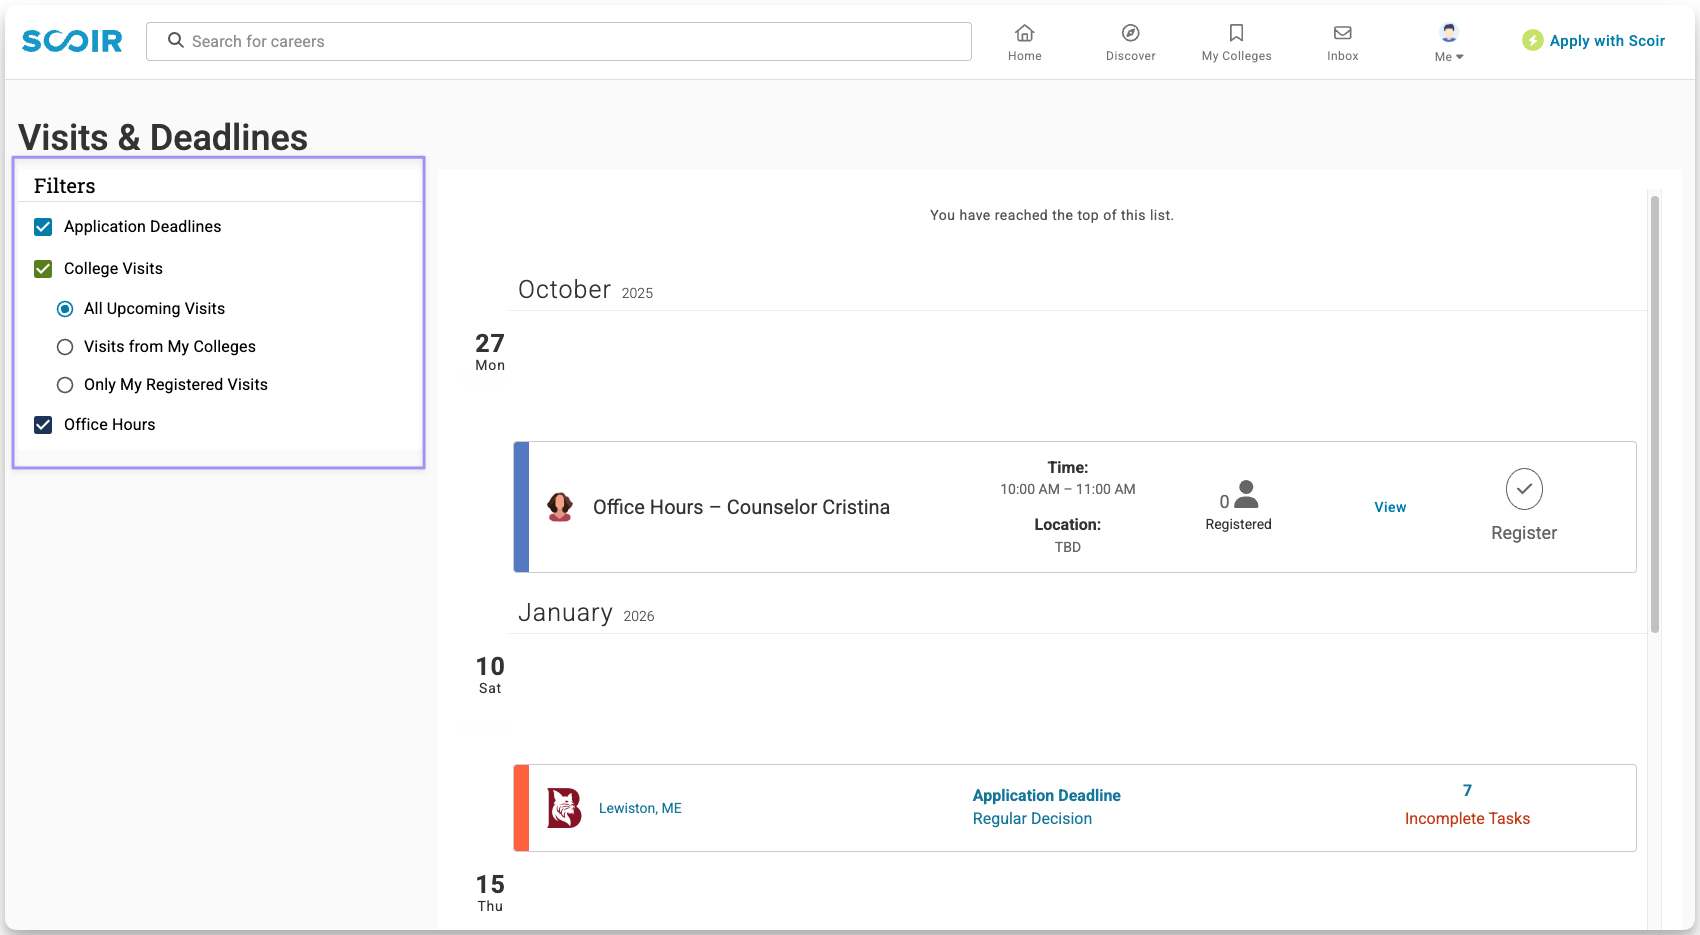Click the Scoir logo
Screen dimensions: 1700x935
[x=72, y=41]
